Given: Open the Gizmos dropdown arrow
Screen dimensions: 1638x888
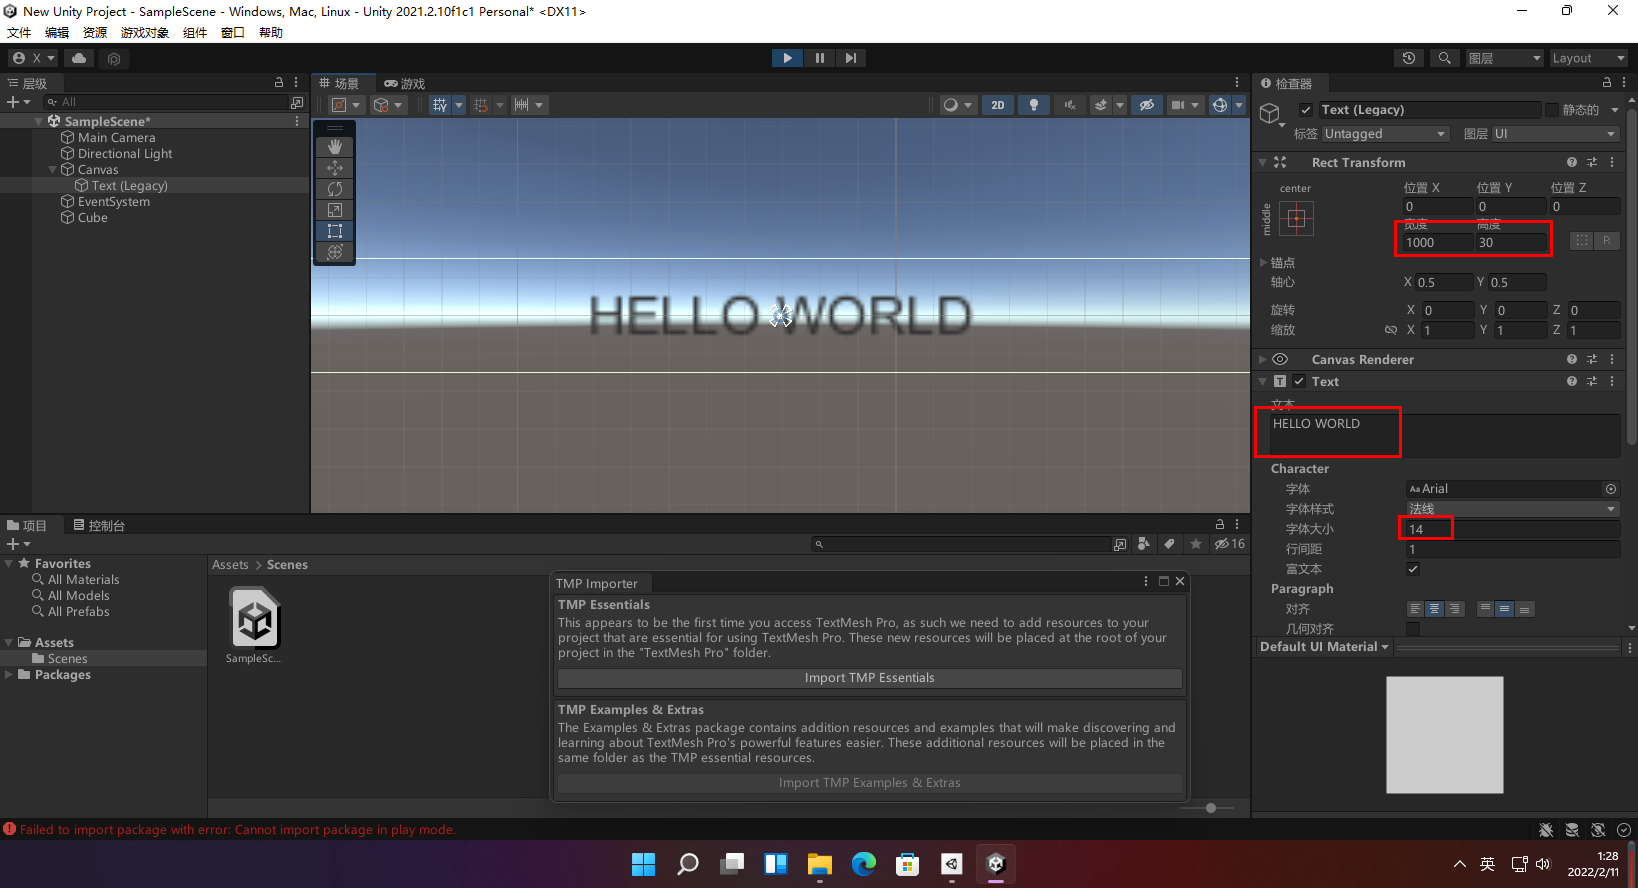Looking at the screenshot, I should point(1239,105).
